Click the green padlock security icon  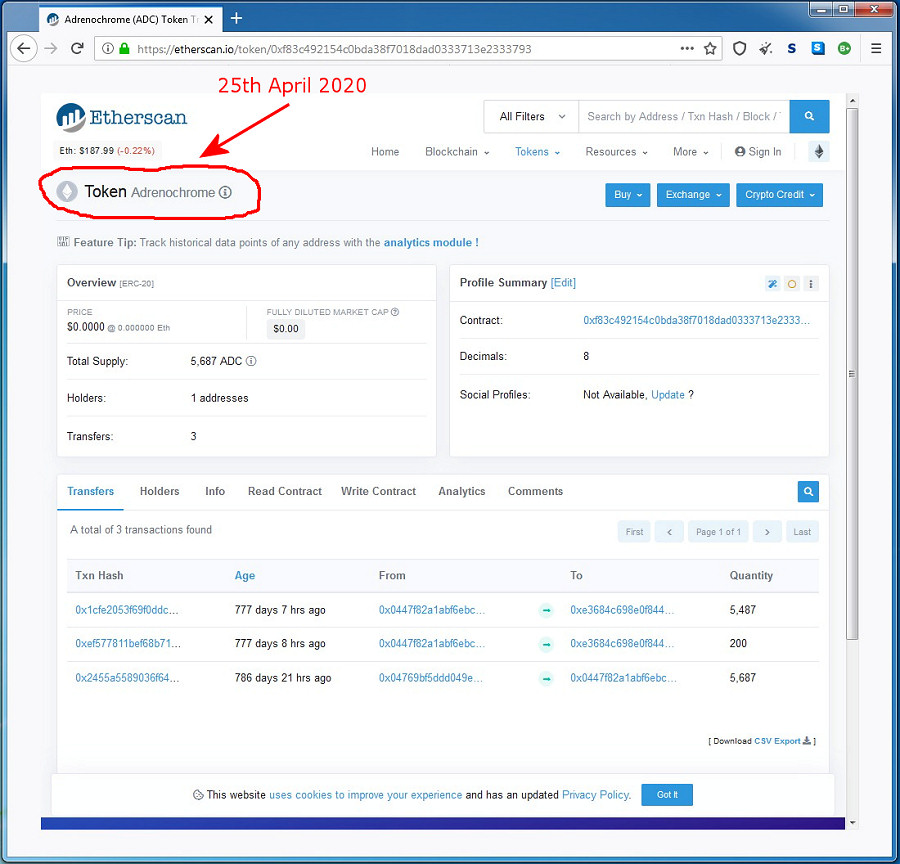(x=124, y=49)
